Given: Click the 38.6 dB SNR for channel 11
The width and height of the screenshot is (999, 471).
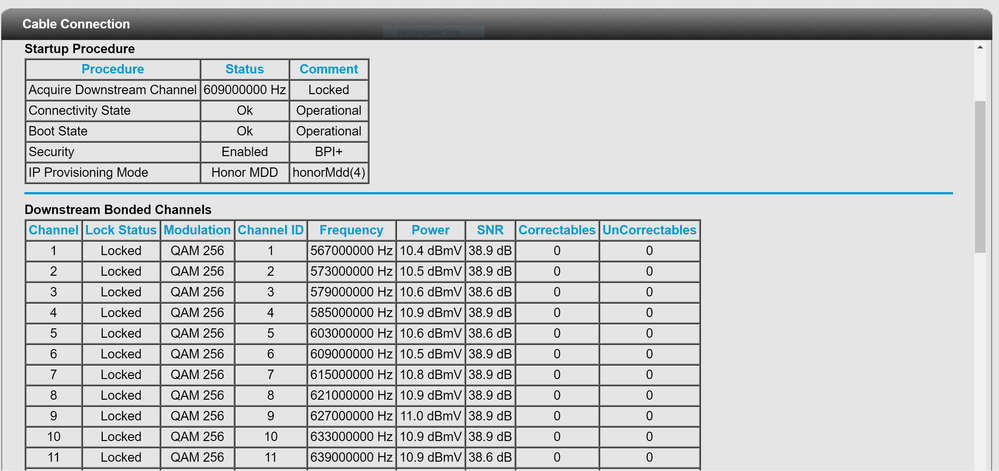Looking at the screenshot, I should click(490, 457).
